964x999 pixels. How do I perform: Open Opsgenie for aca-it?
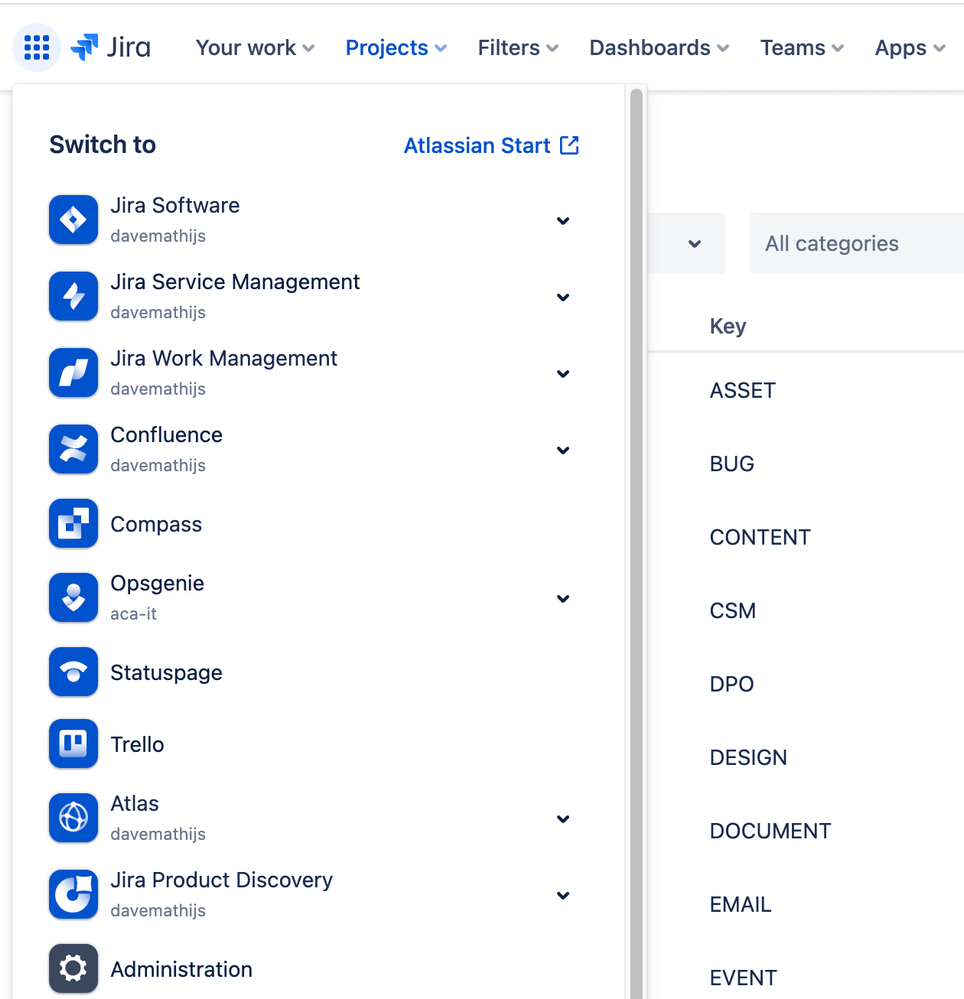coord(157,583)
